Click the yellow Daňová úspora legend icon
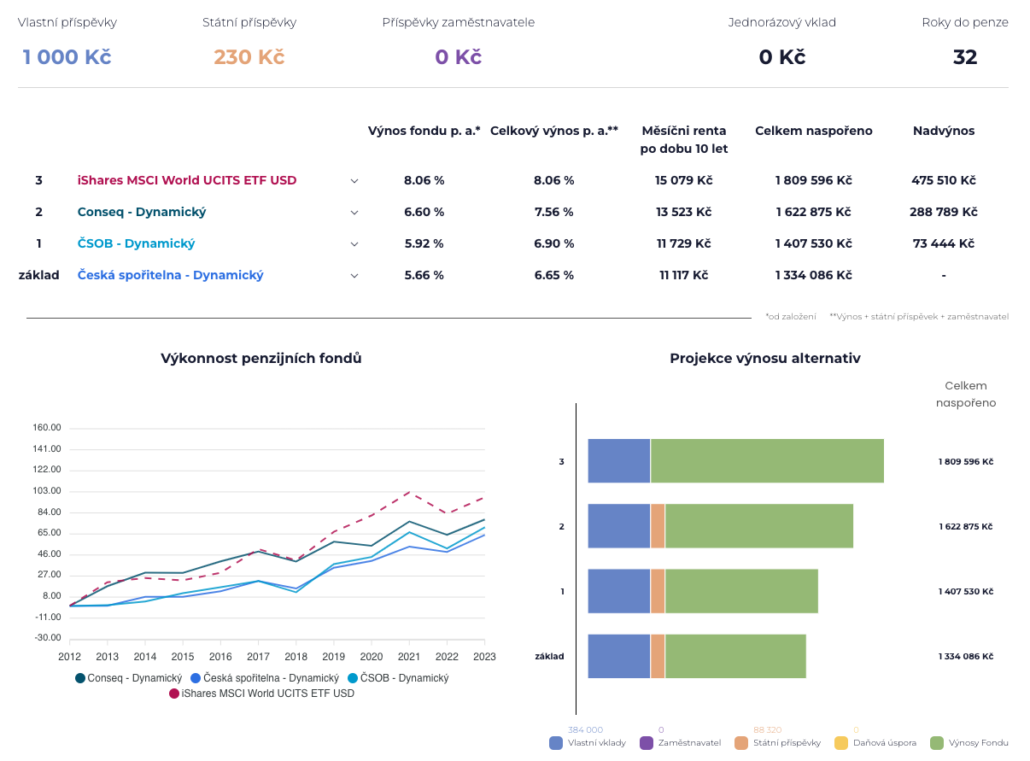 841,743
